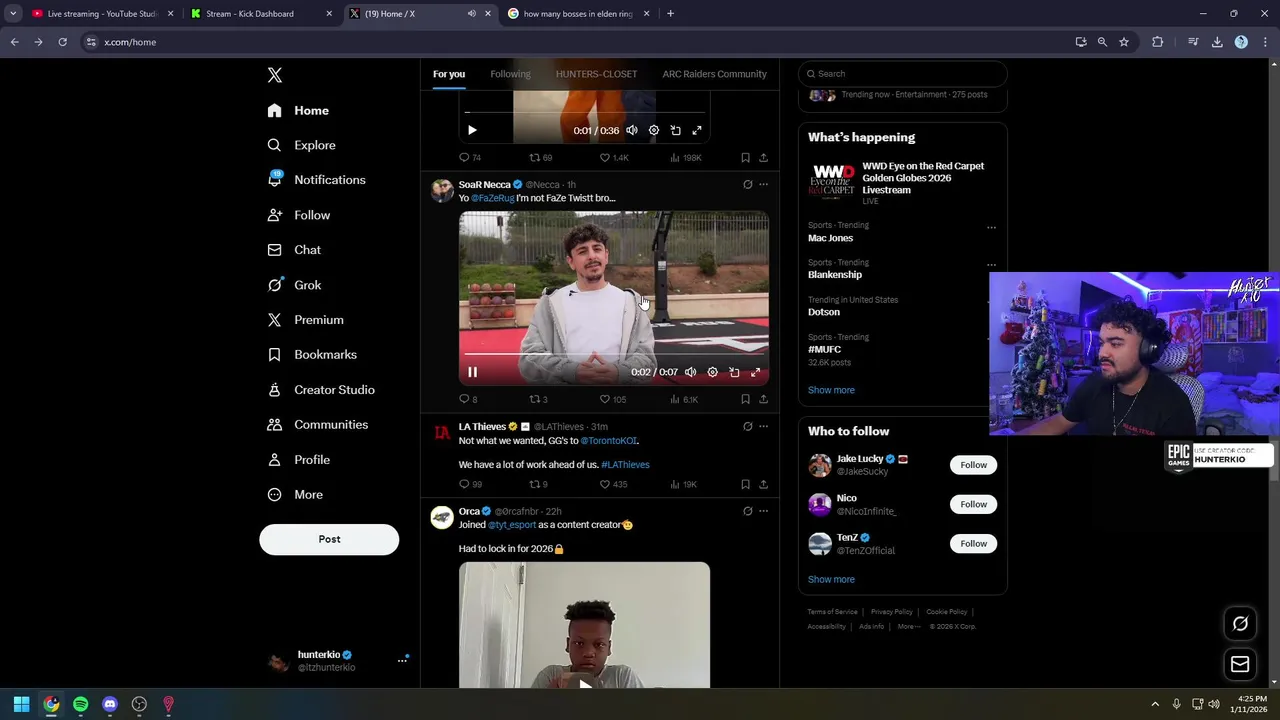1280x720 pixels.
Task: Follow Jake Lucky
Action: 973,465
